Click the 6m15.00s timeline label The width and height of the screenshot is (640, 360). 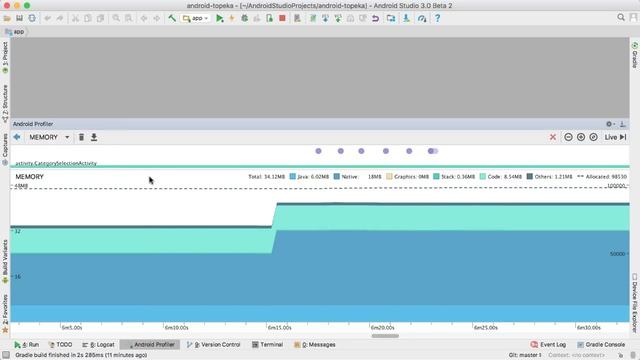coord(279,327)
